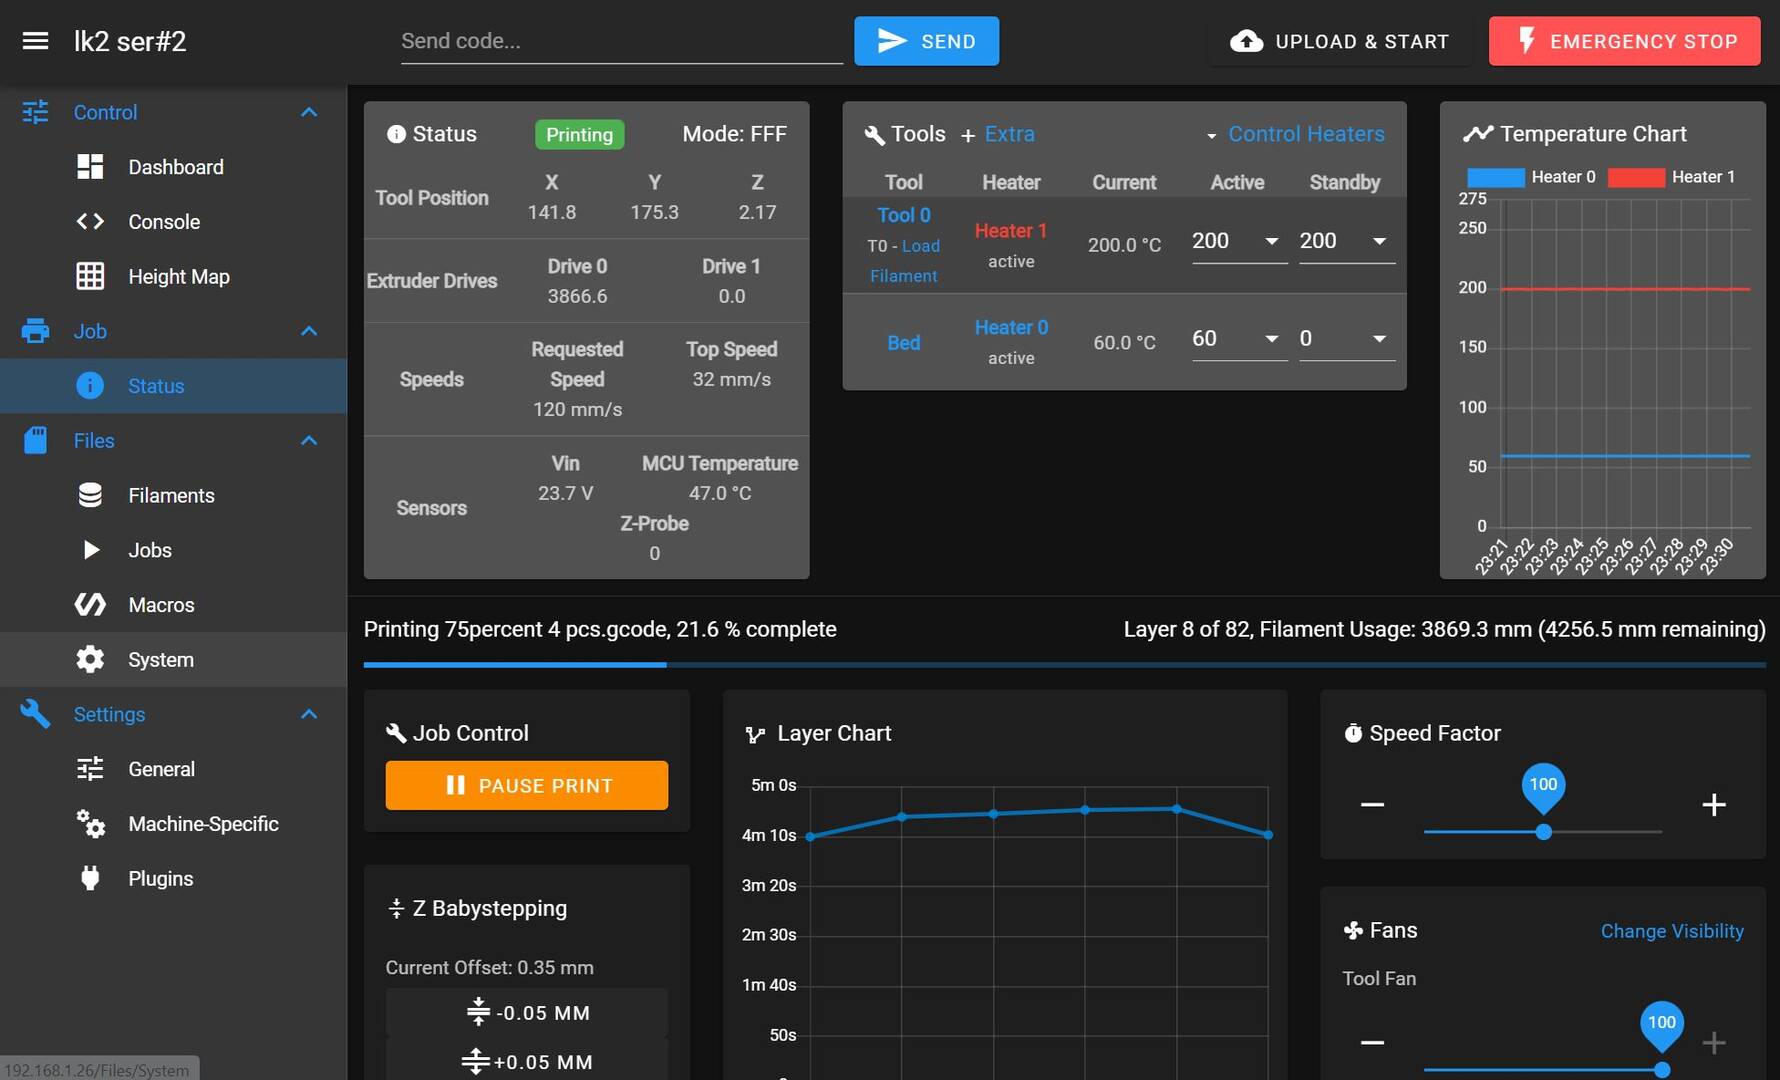
Task: Open the hamburger navigation menu
Action: point(35,41)
